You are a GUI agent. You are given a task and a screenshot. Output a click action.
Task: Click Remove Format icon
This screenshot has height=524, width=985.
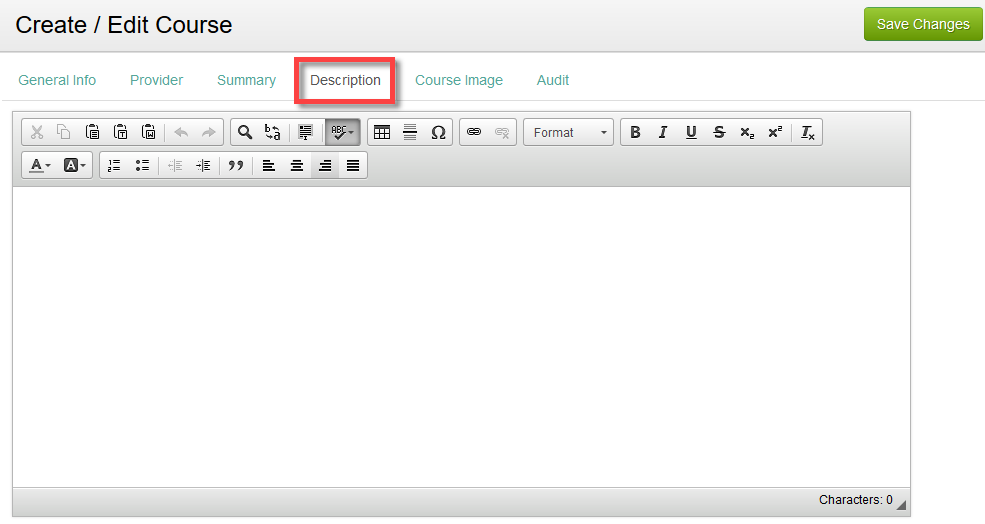807,133
